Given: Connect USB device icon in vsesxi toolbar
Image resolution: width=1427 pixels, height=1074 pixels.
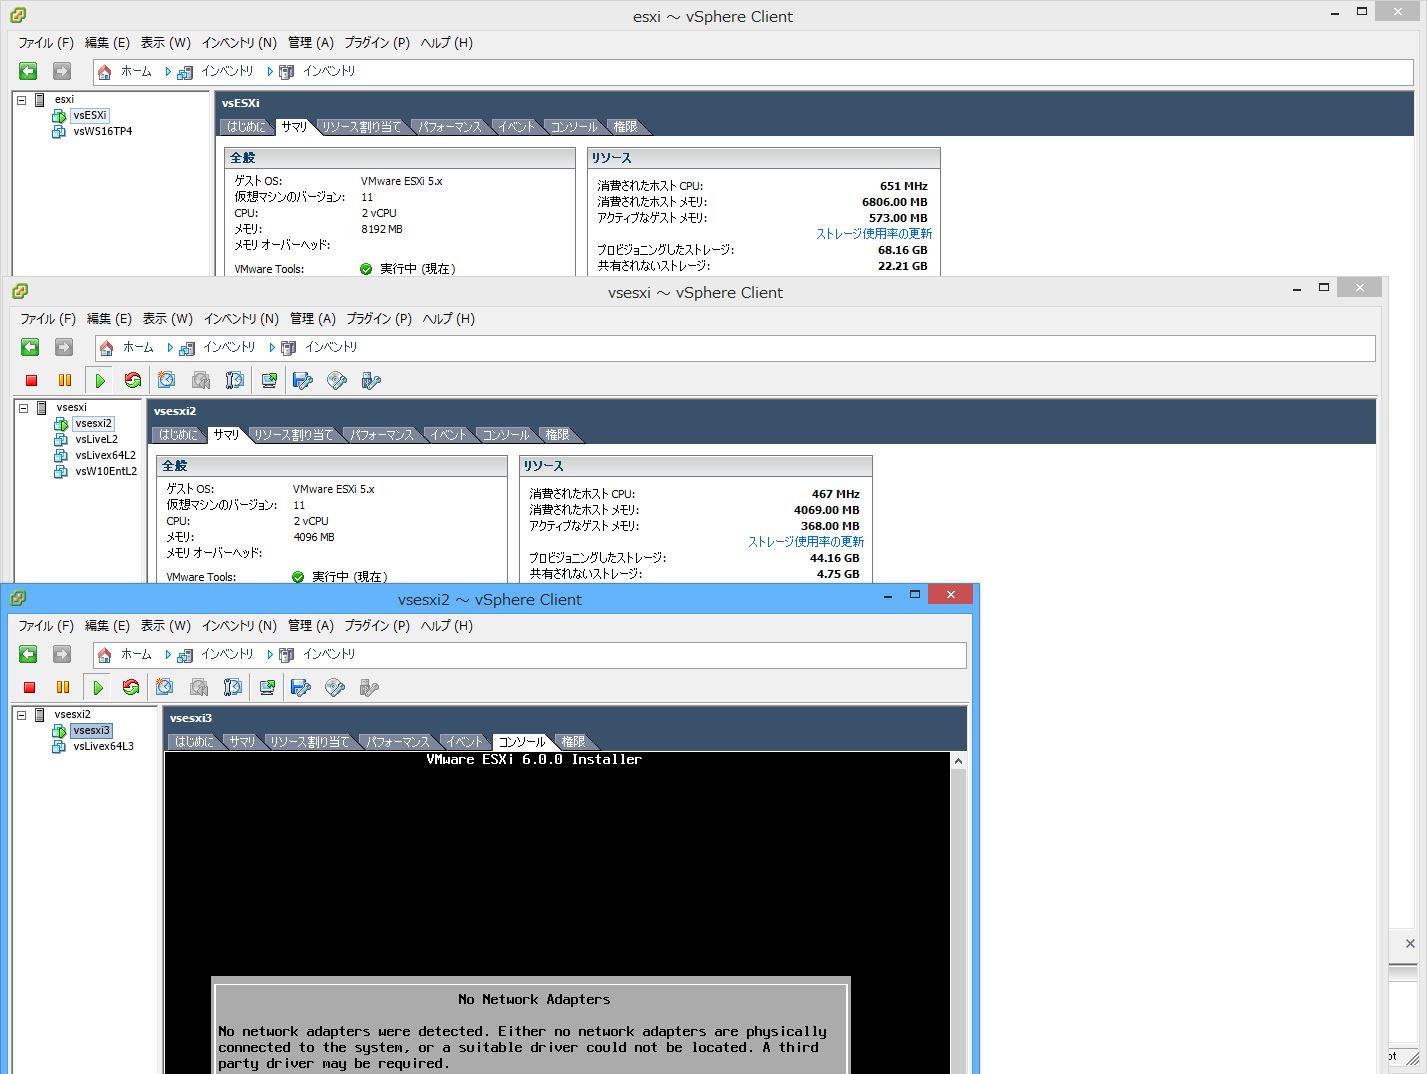Looking at the screenshot, I should pyautogui.click(x=371, y=380).
